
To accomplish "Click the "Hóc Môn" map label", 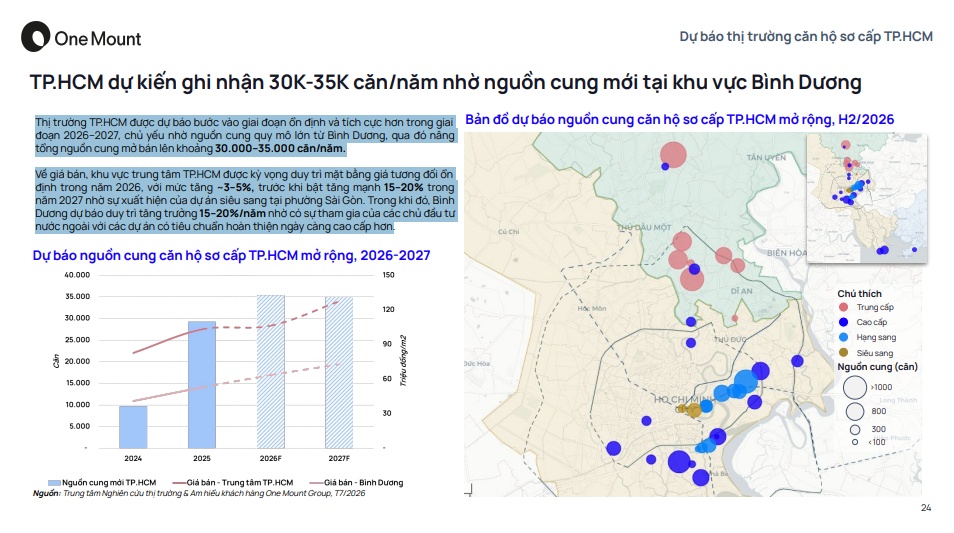I will click(591, 308).
